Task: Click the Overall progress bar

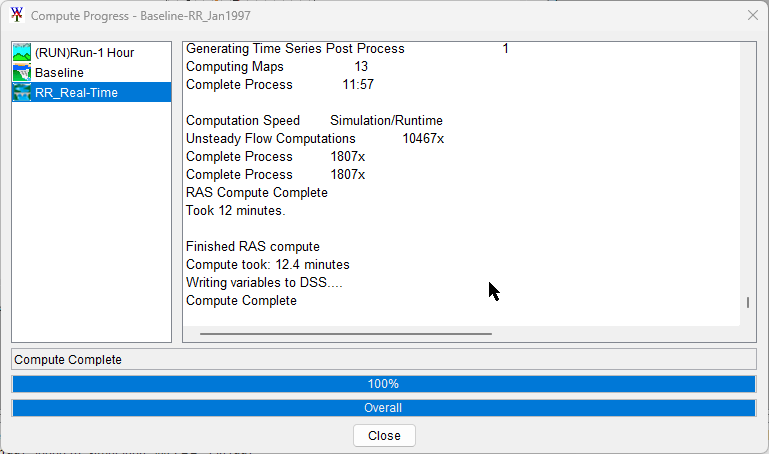Action: click(383, 408)
